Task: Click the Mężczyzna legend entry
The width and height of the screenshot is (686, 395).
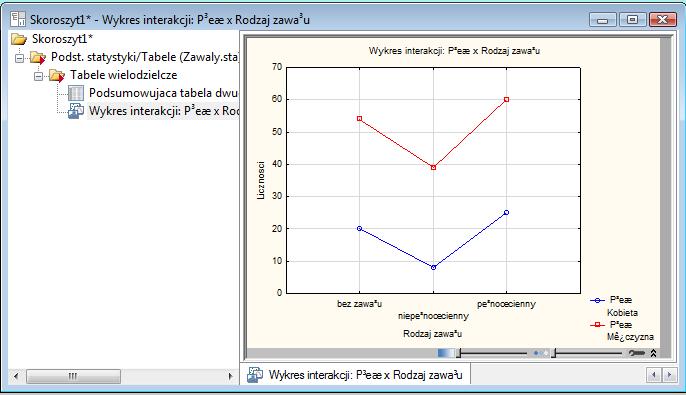Action: [630, 337]
